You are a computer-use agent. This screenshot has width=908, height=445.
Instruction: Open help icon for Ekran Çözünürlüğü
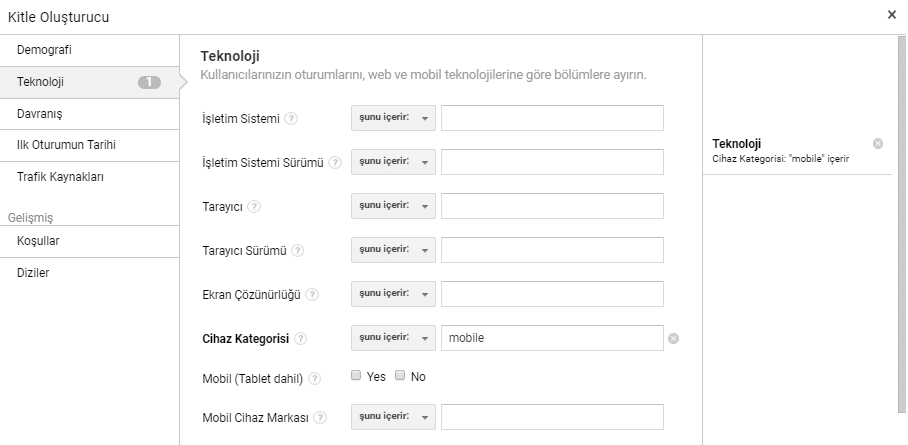pyautogui.click(x=312, y=295)
